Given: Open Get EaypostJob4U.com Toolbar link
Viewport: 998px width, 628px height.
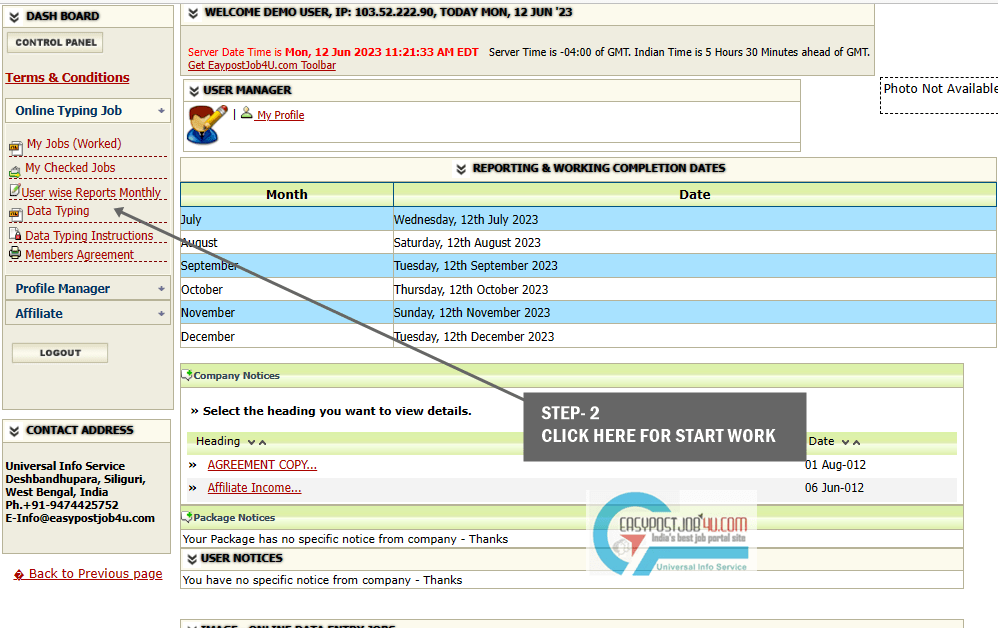Looking at the screenshot, I should (262, 66).
